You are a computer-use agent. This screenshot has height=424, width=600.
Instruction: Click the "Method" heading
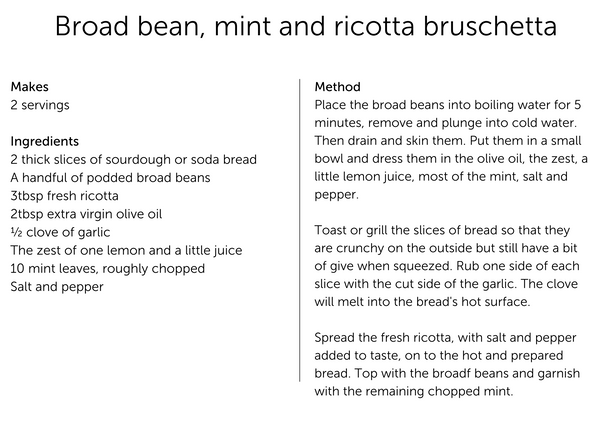point(337,87)
